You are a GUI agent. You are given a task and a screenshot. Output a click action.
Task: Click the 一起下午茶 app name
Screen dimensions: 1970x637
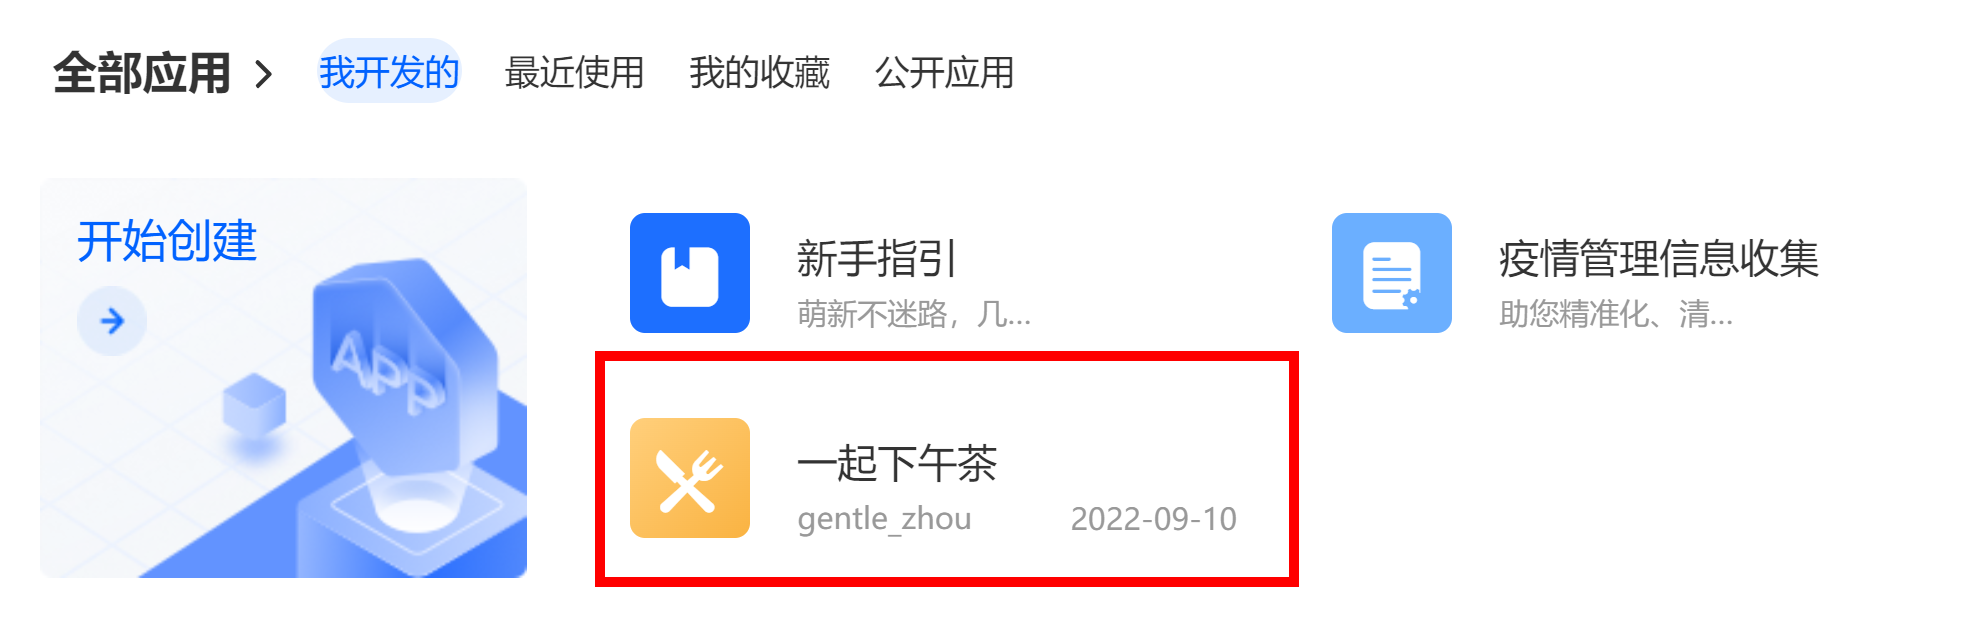click(x=897, y=464)
